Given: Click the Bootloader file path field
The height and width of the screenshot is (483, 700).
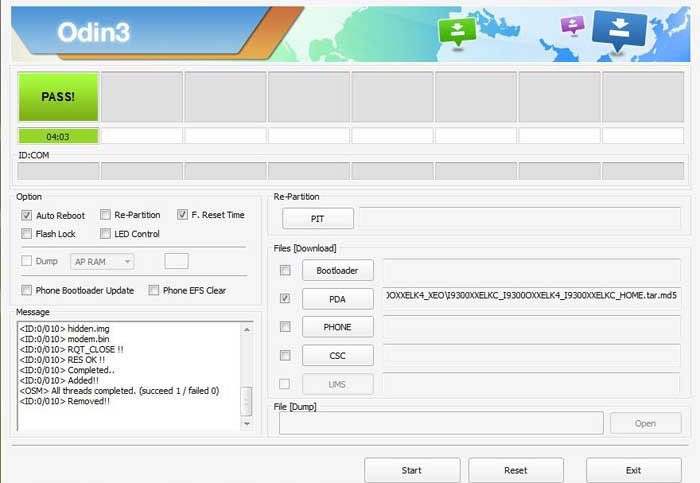Looking at the screenshot, I should click(x=532, y=270).
